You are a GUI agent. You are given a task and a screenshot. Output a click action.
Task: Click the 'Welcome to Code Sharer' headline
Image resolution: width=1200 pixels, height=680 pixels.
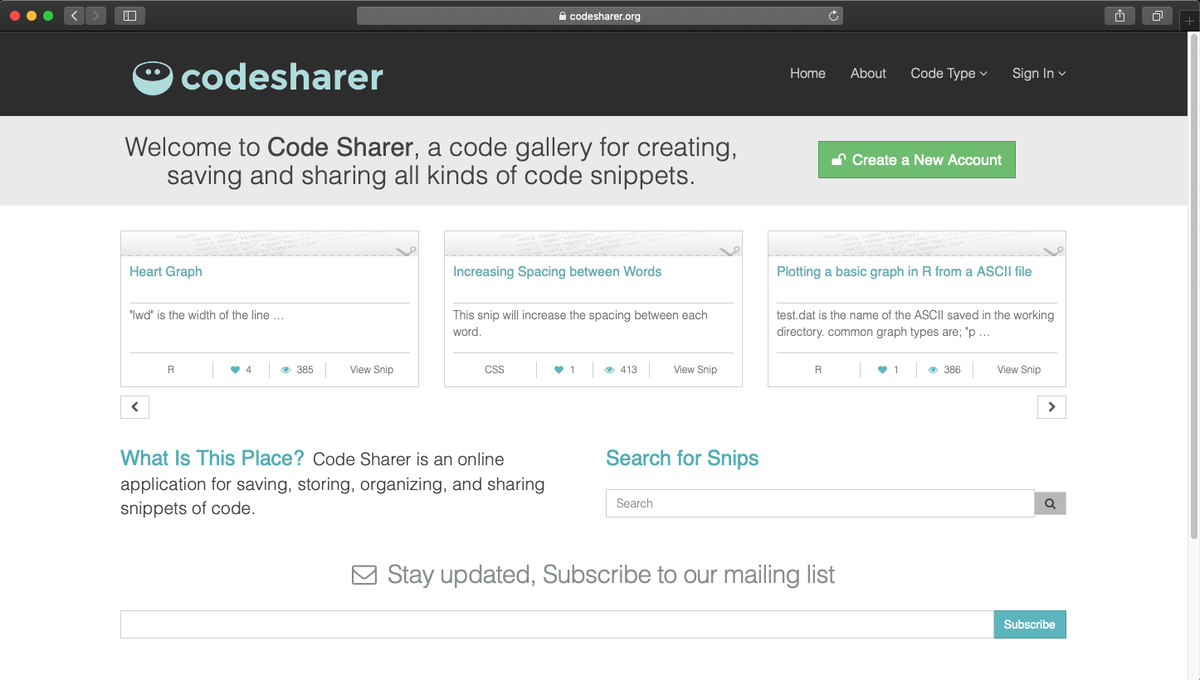(431, 161)
